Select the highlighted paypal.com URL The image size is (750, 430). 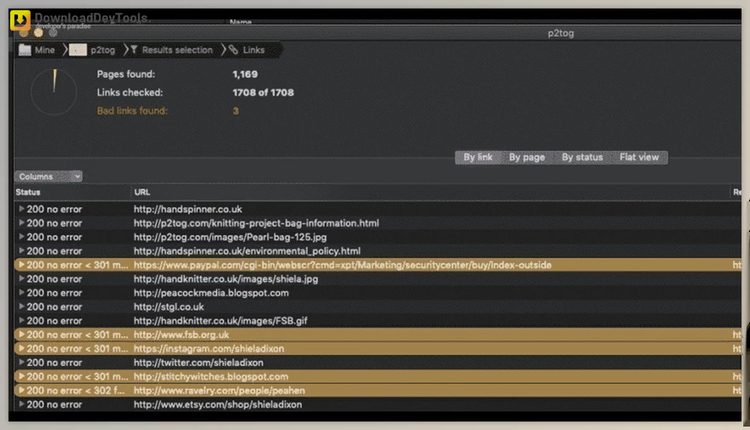coord(342,265)
